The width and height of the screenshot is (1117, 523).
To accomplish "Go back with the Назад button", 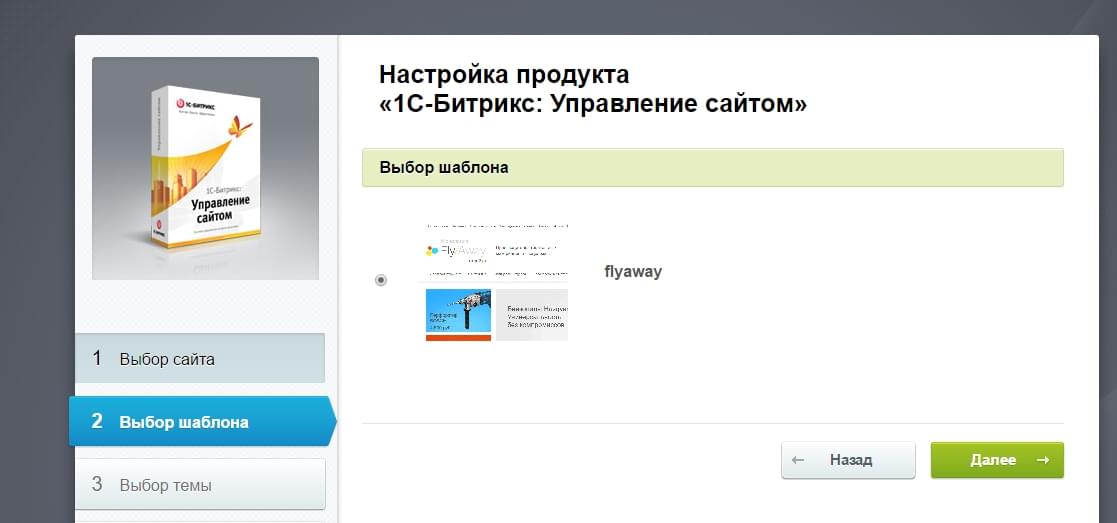I will coord(848,460).
